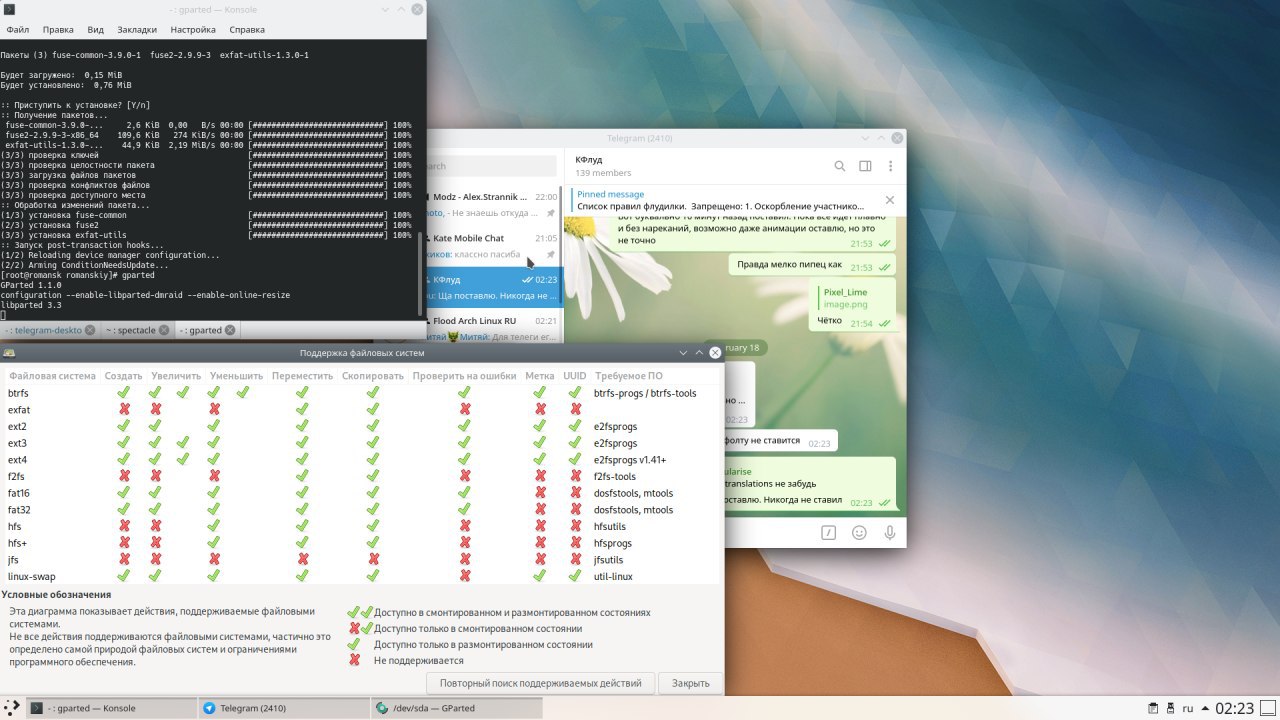The width and height of the screenshot is (1280, 720).
Task: Click Переместить column header
Action: point(303,376)
